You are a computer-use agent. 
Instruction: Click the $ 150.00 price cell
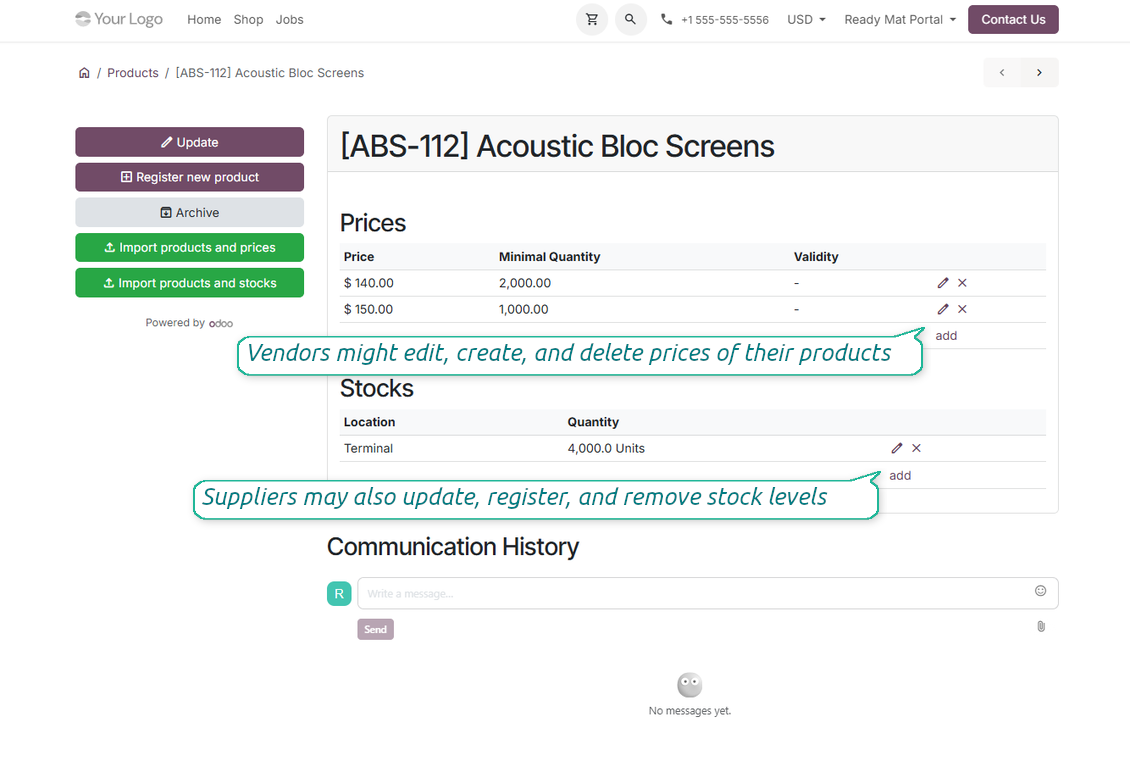(368, 309)
